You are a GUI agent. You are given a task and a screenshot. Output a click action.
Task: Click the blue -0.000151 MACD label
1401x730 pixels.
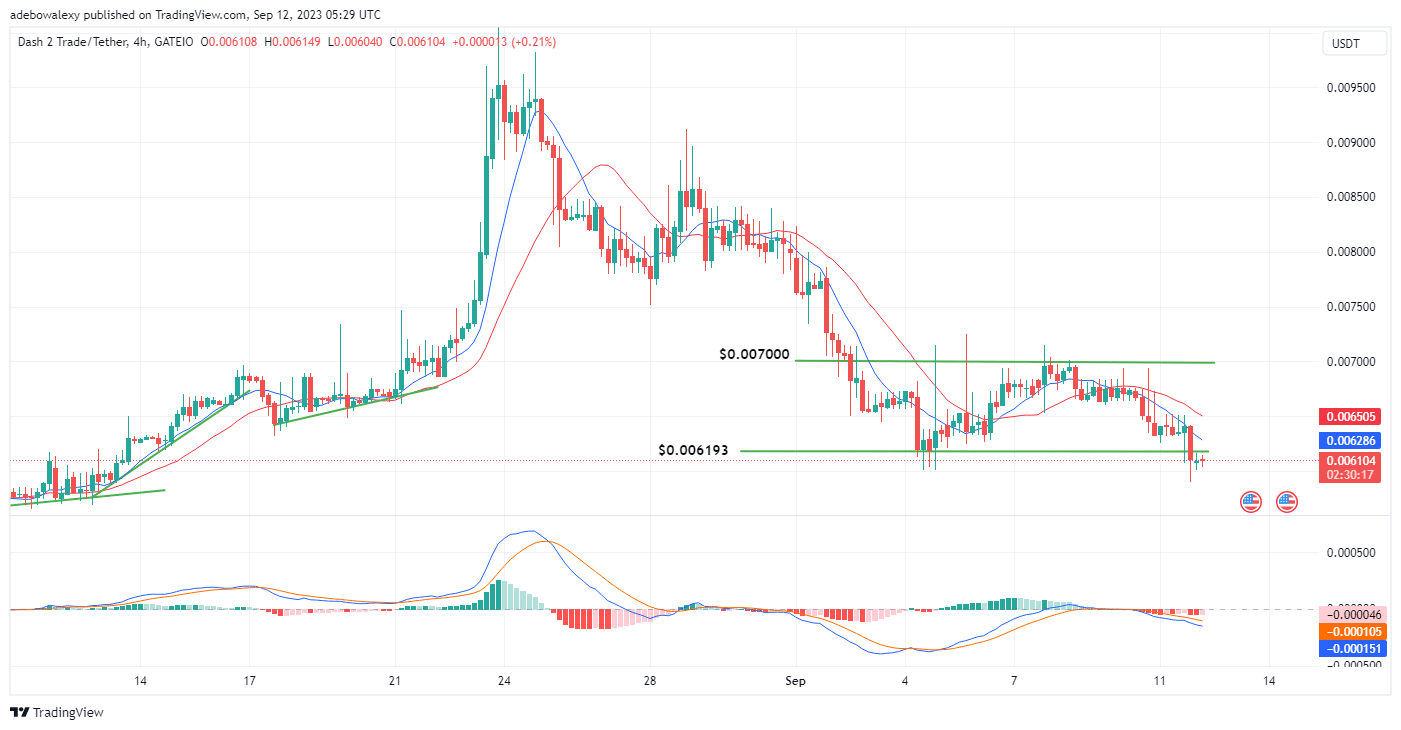[x=1351, y=648]
